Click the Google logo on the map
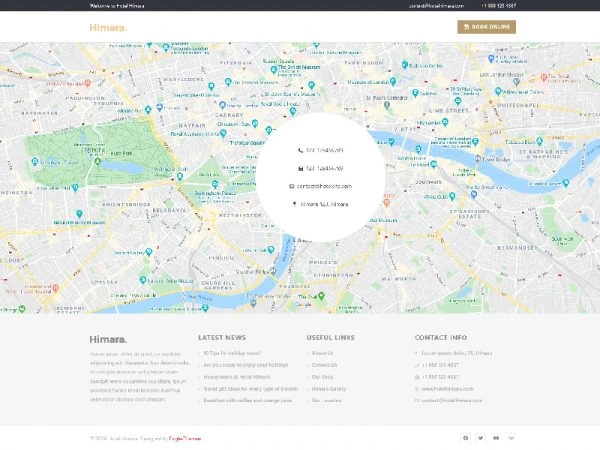This screenshot has width=600, height=450. point(303,305)
